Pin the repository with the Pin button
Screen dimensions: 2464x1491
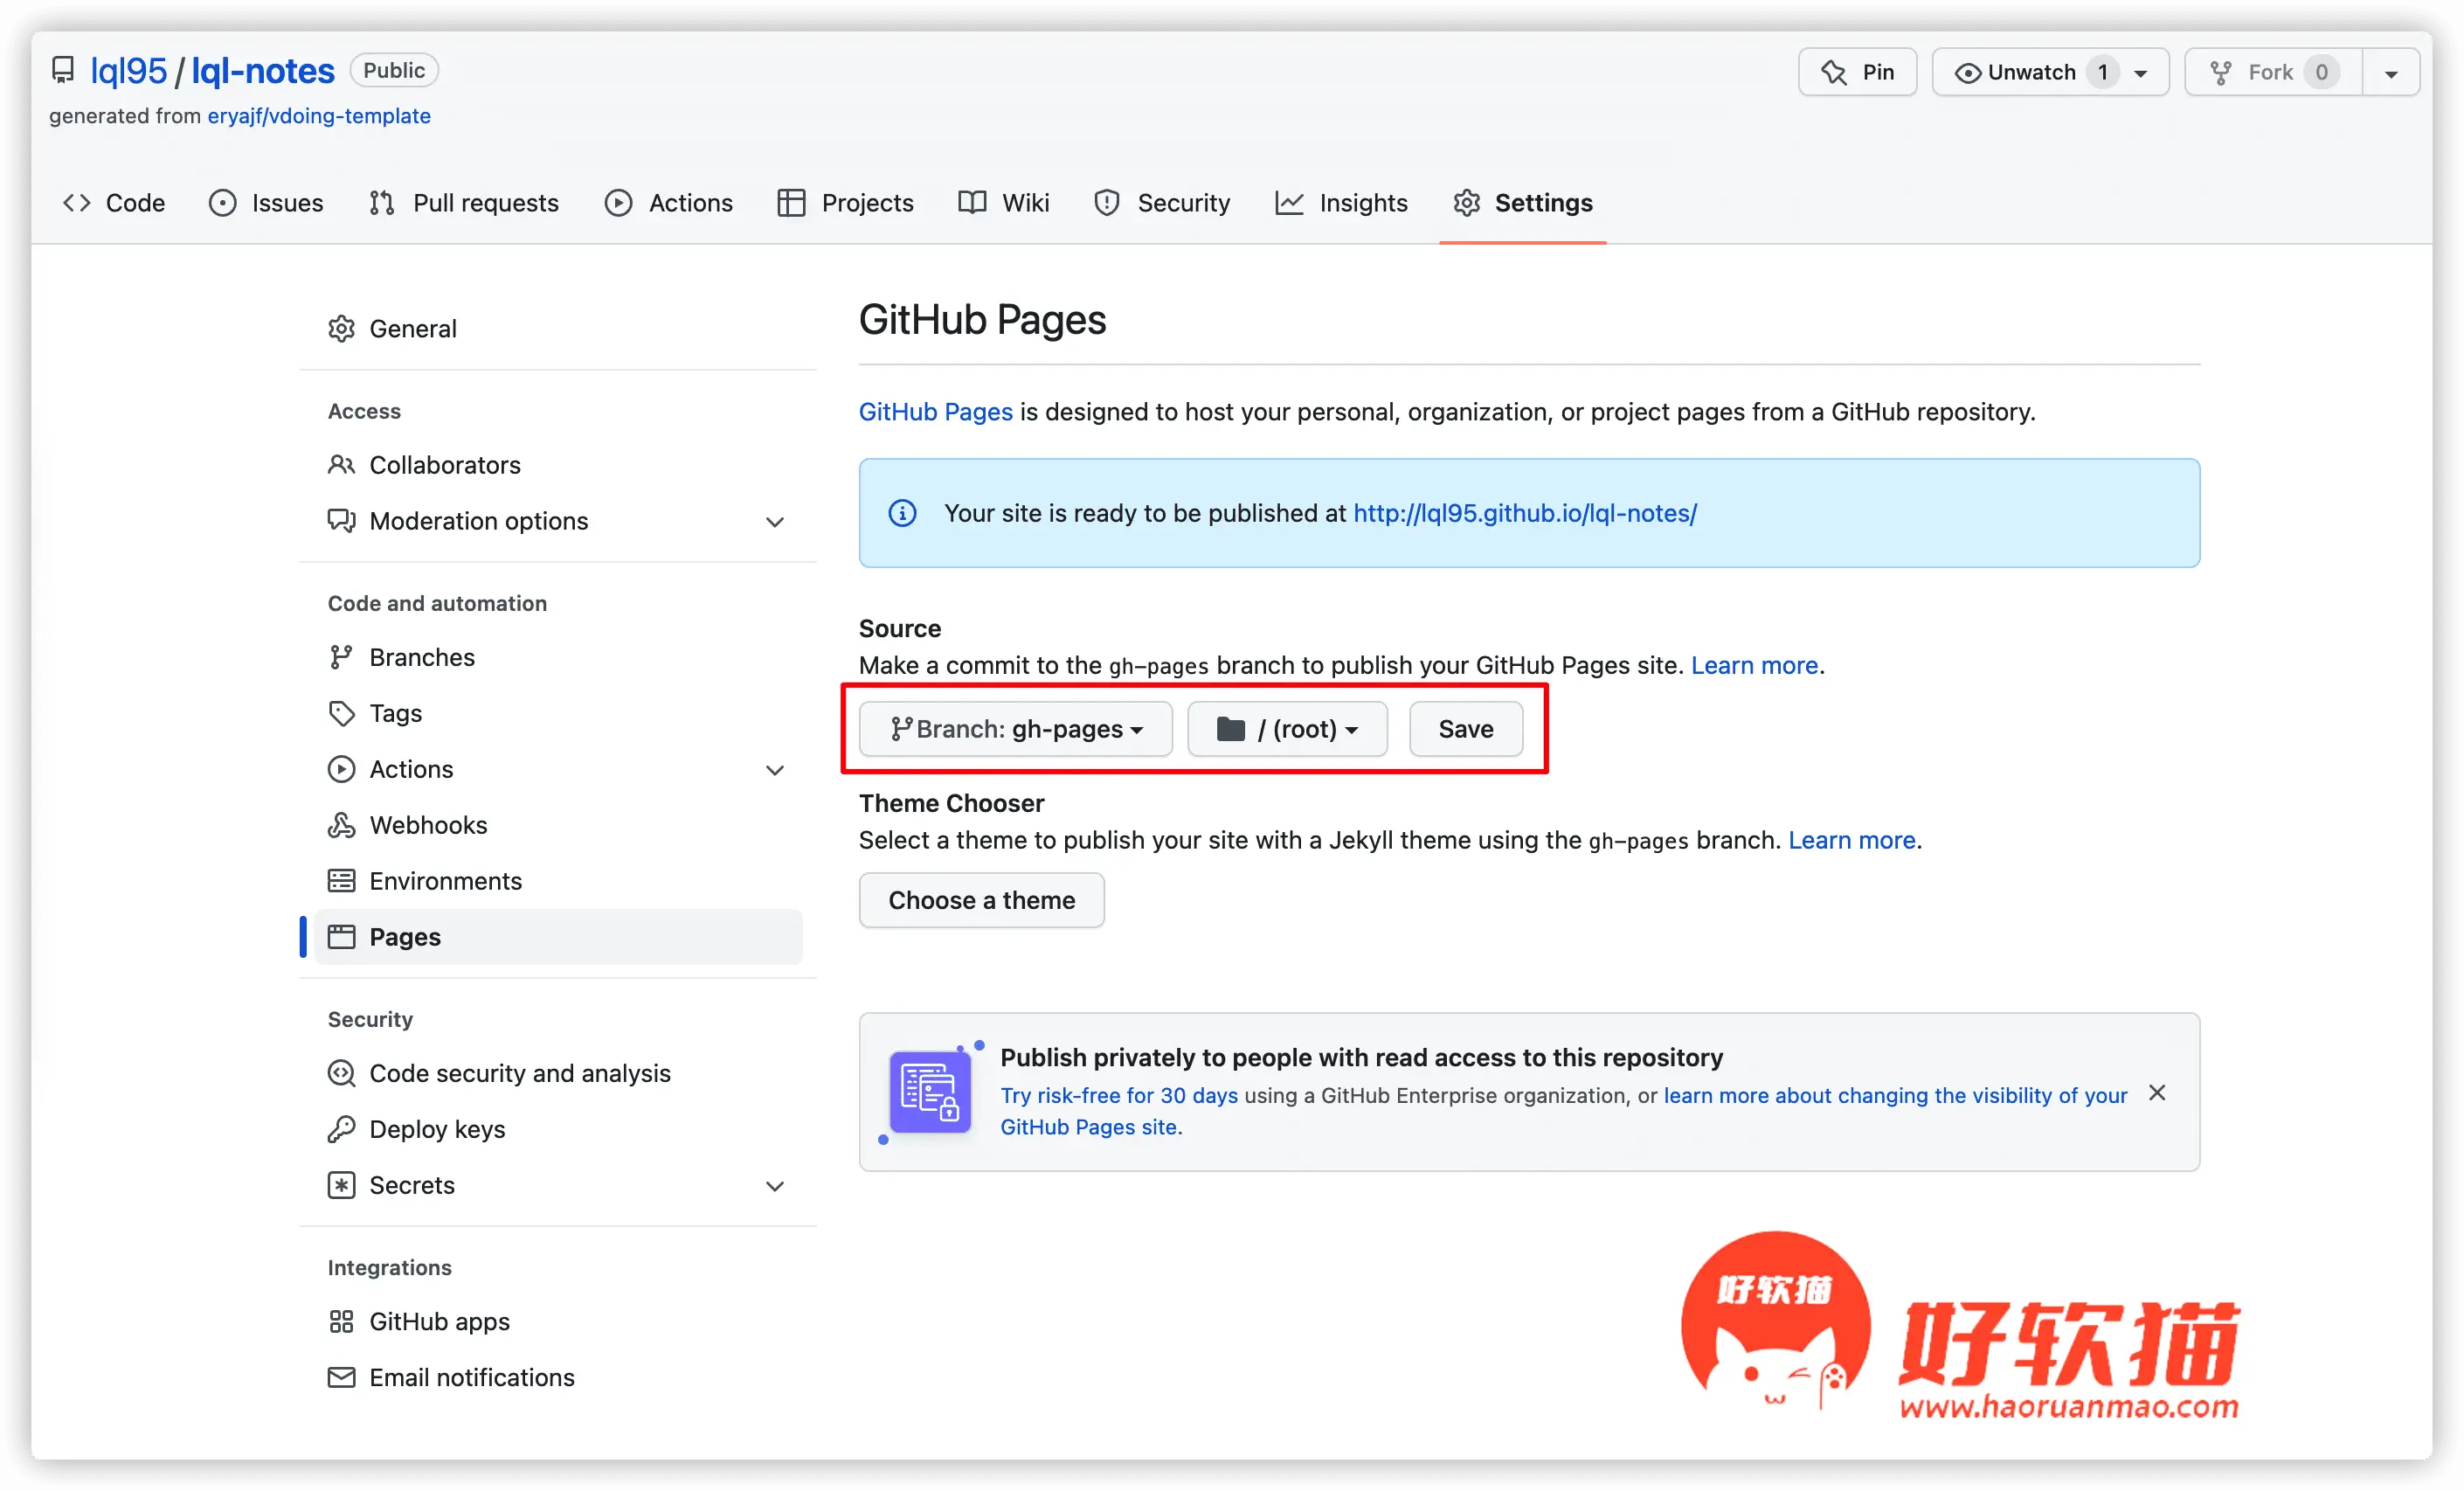[x=1857, y=72]
